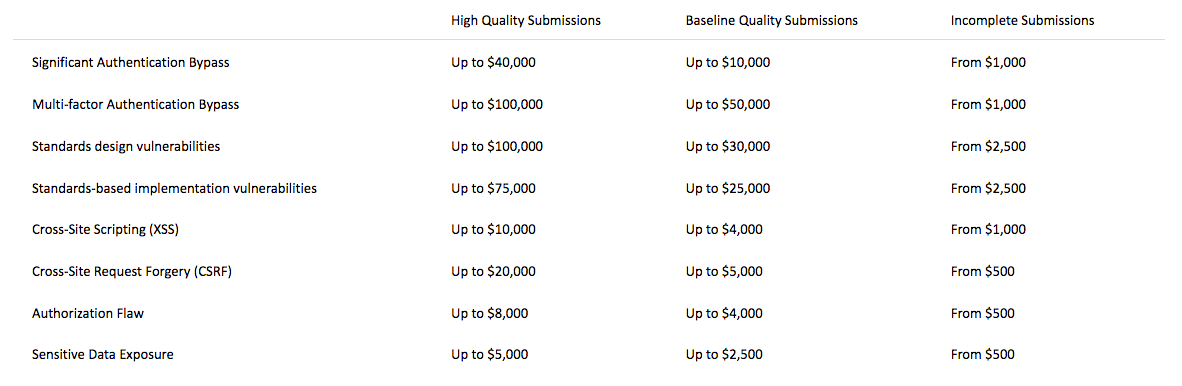Click Cross-Site Request Forgery (CSRF) row label
Screen dimensions: 1182x386
point(131,271)
